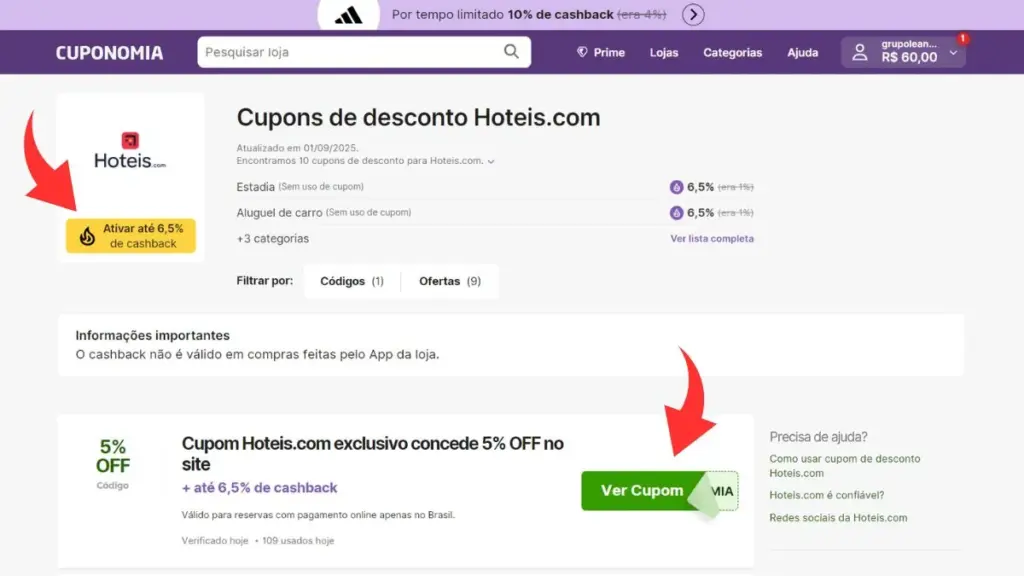The image size is (1024, 576).
Task: Click cashback drop icon beside Aluguel de carro
Action: (x=676, y=213)
